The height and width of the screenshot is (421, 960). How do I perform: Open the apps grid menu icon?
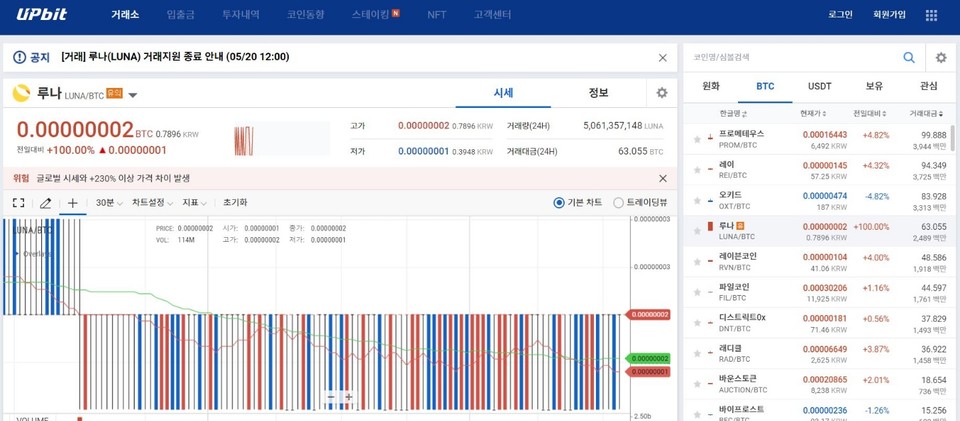coord(931,15)
